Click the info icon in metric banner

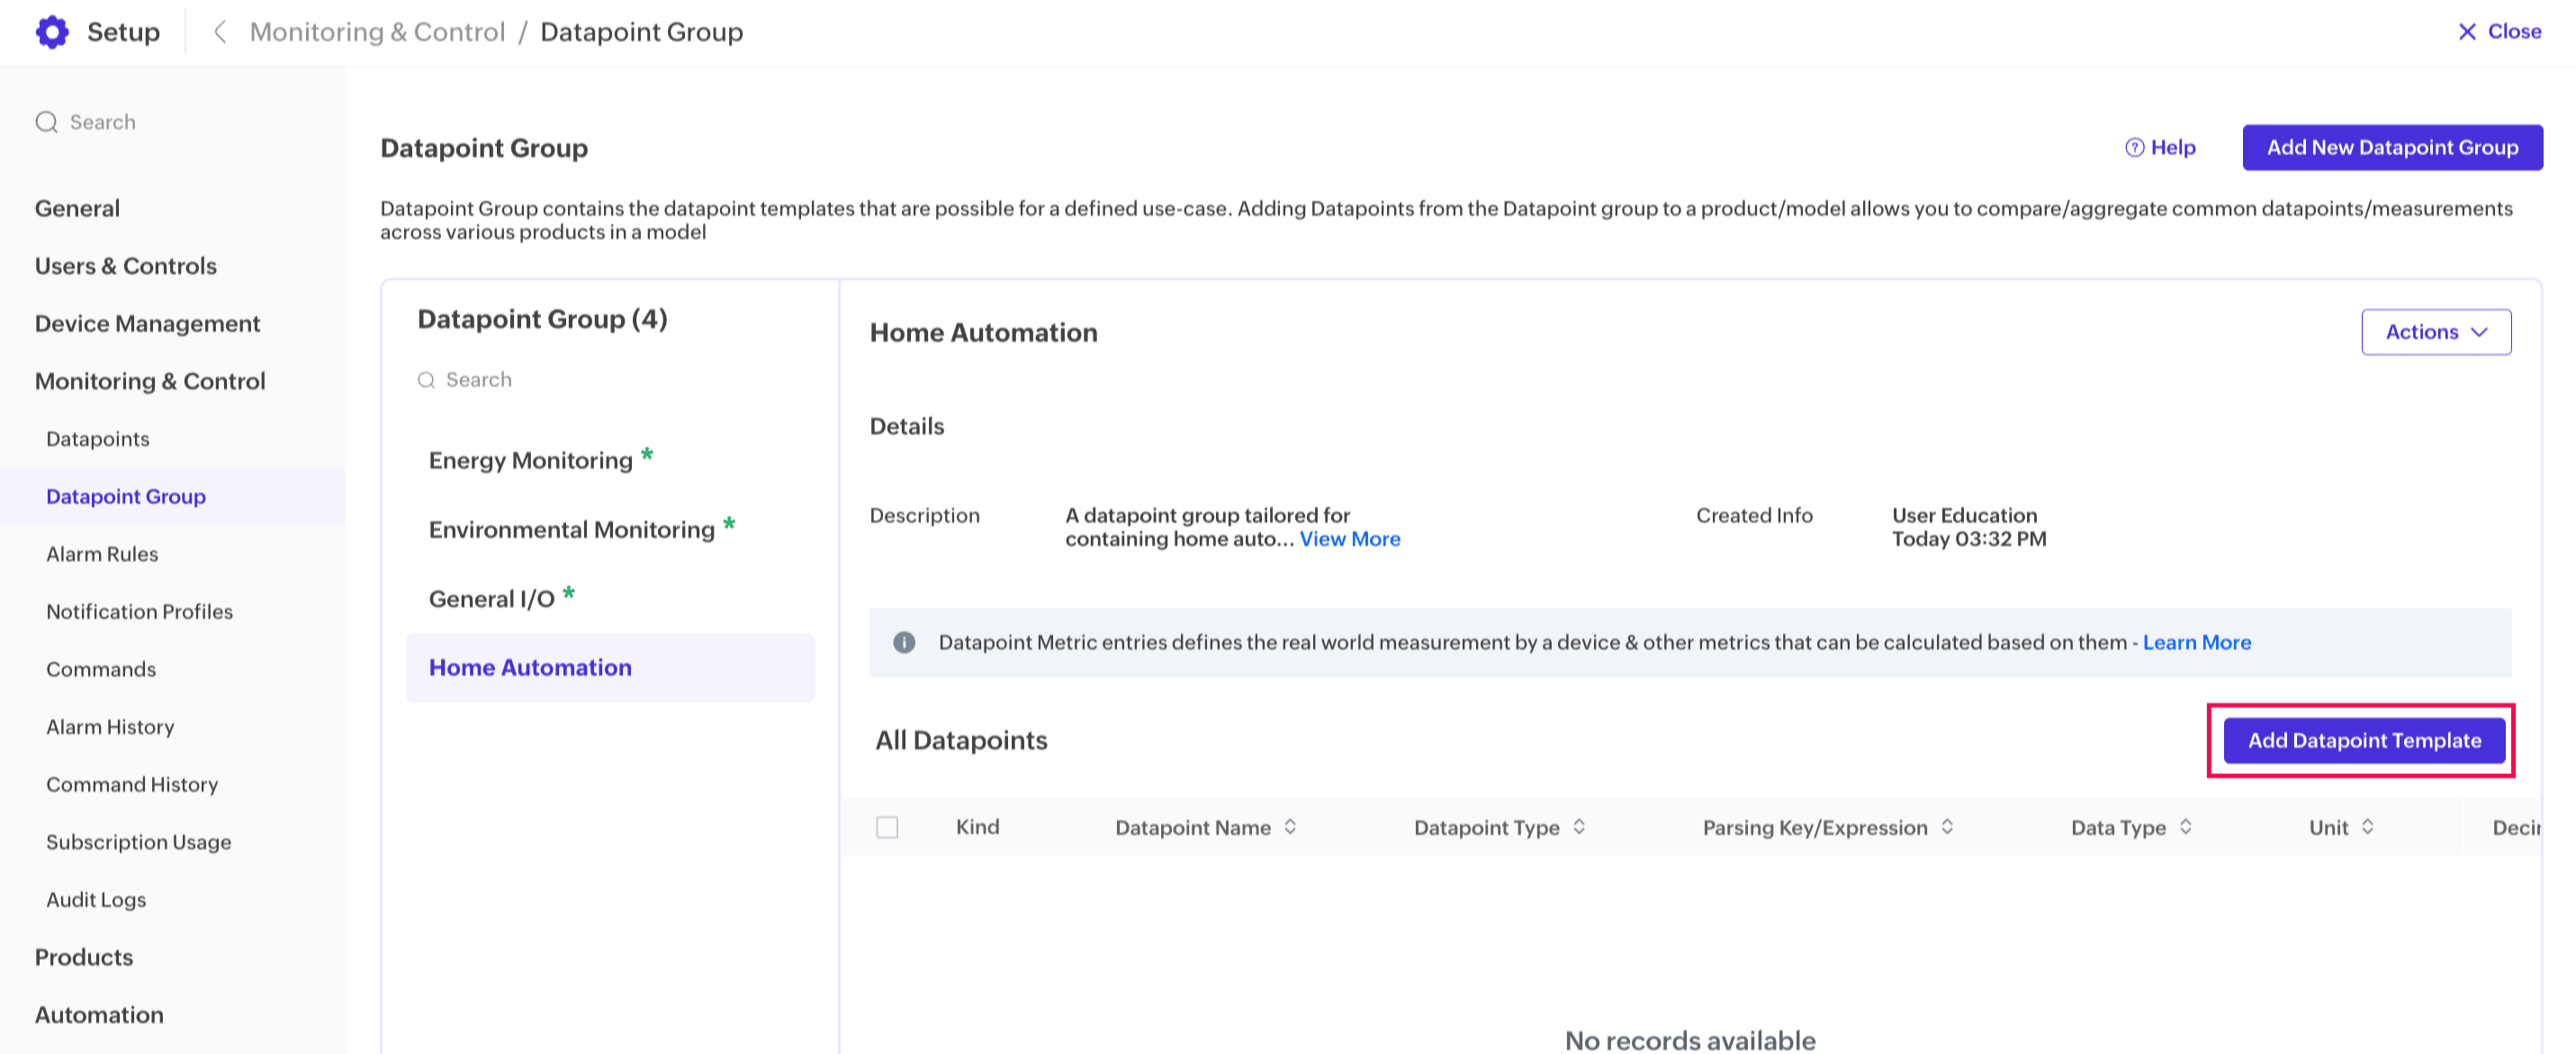[904, 642]
